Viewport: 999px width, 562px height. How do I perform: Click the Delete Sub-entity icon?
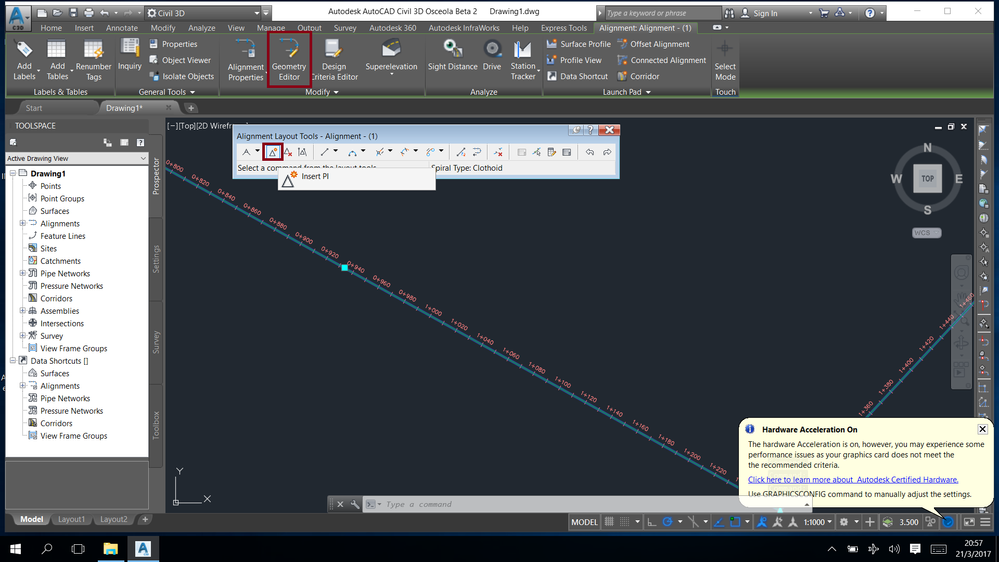pos(498,152)
